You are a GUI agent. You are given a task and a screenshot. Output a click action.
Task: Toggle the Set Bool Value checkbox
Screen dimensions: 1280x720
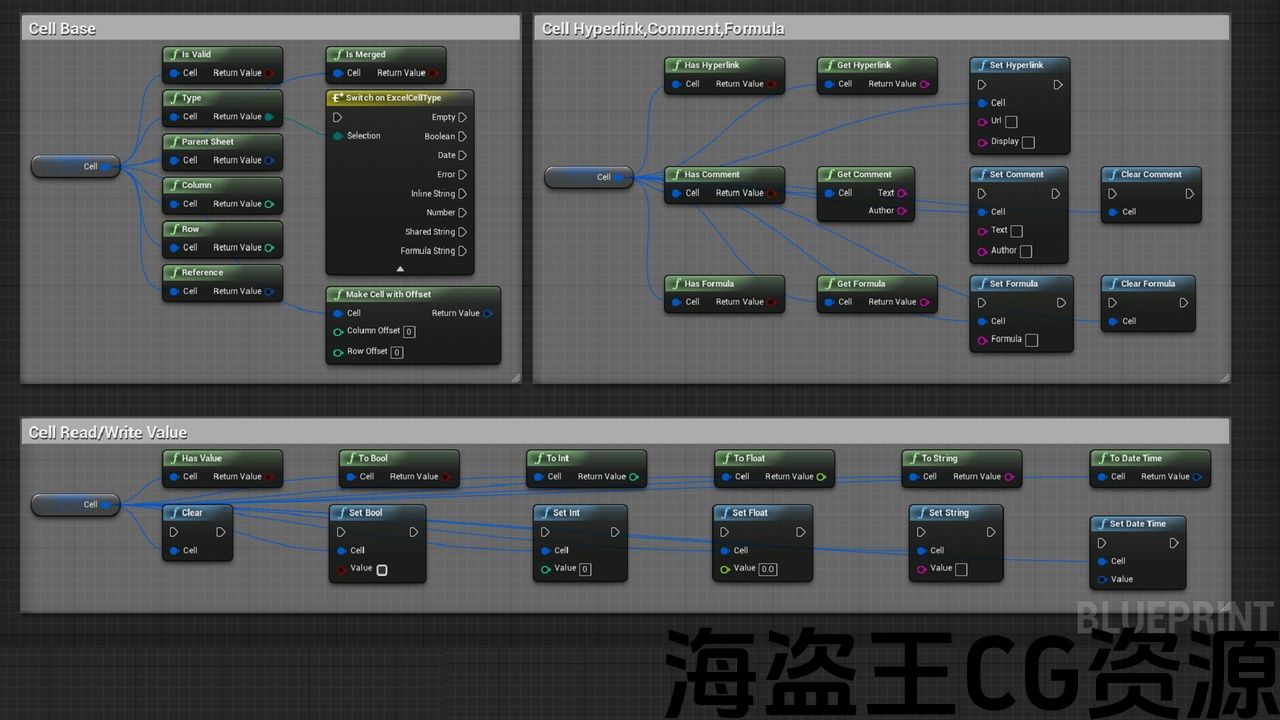coord(381,570)
